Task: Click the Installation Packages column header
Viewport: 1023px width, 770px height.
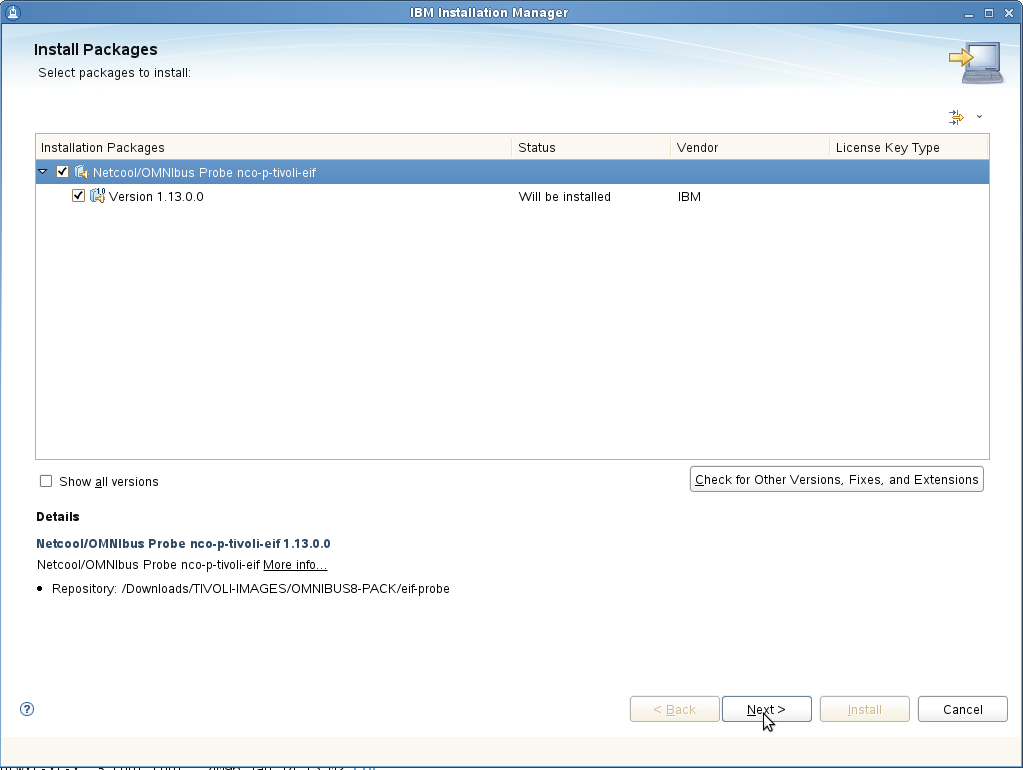Action: click(273, 147)
